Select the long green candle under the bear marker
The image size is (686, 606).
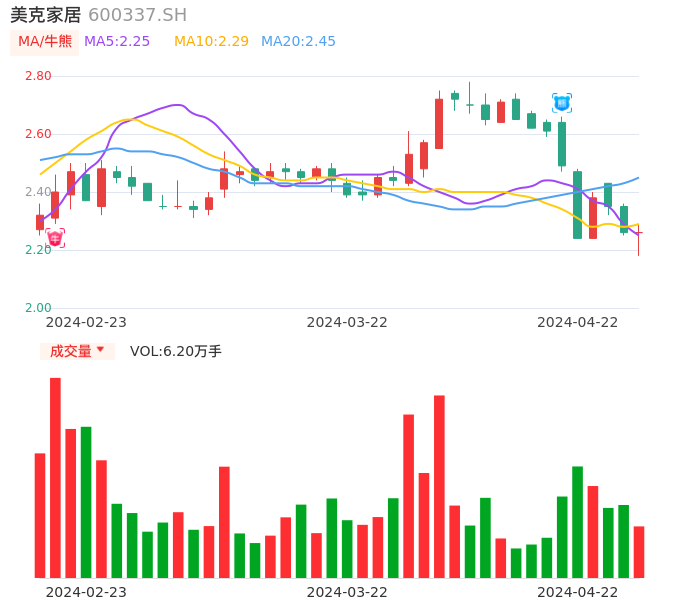click(x=577, y=204)
